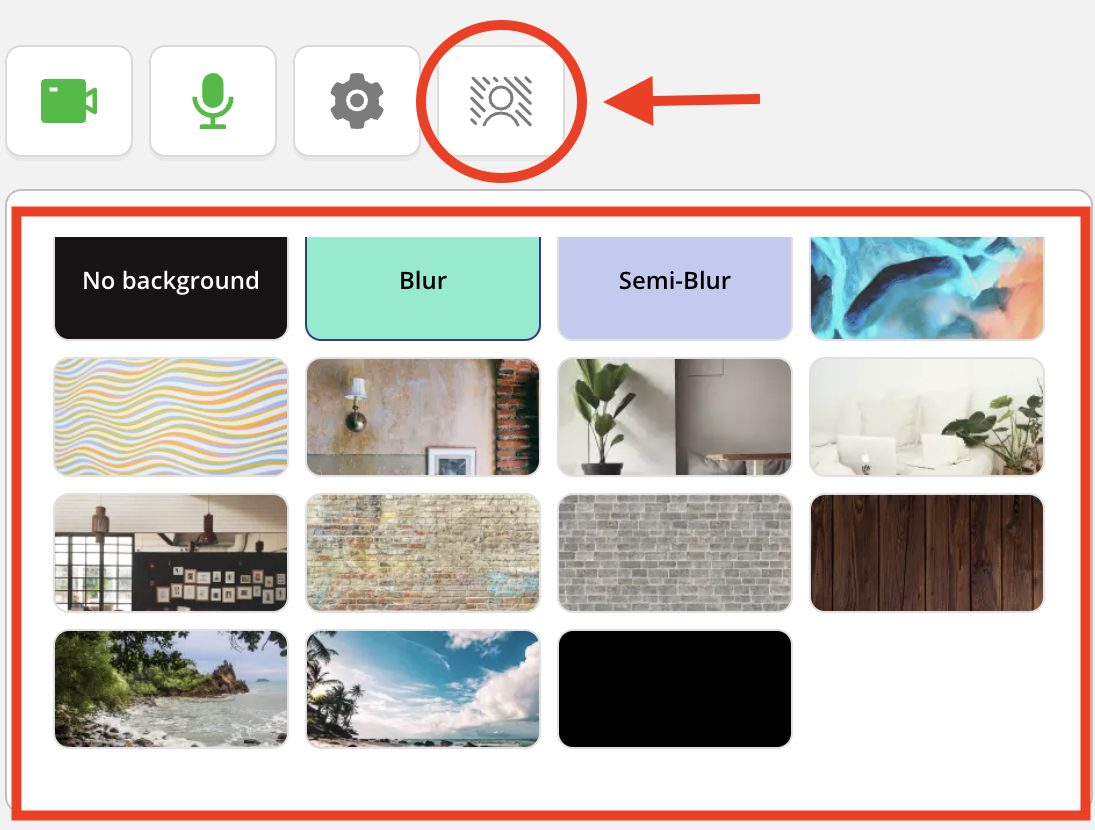1095x830 pixels.
Task: Select the dark wood planks background
Action: click(x=927, y=553)
